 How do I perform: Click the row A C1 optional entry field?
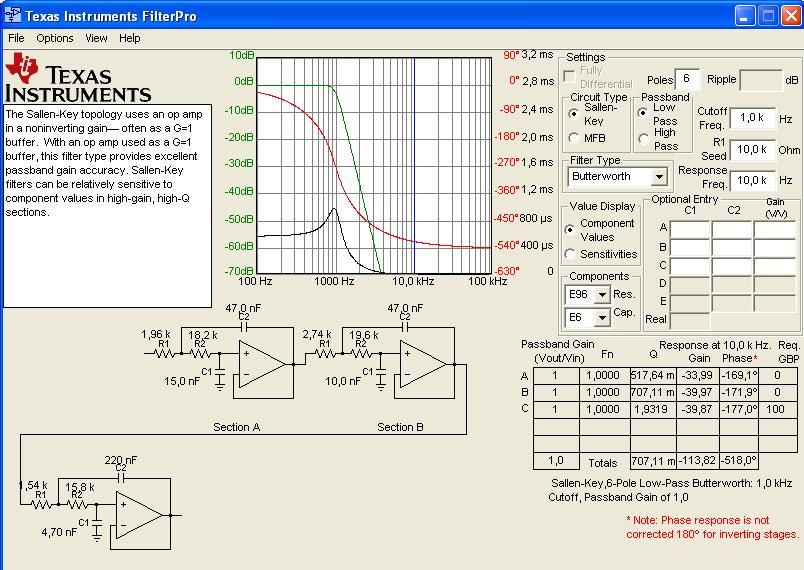(690, 230)
